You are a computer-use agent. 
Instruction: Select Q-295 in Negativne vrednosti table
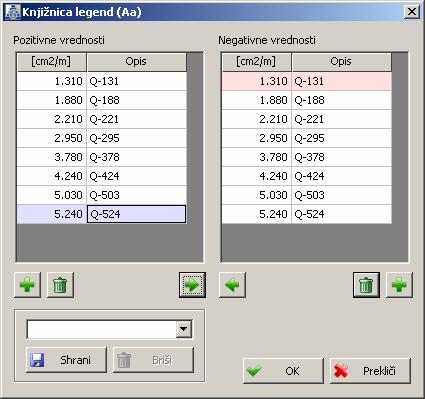pos(342,138)
